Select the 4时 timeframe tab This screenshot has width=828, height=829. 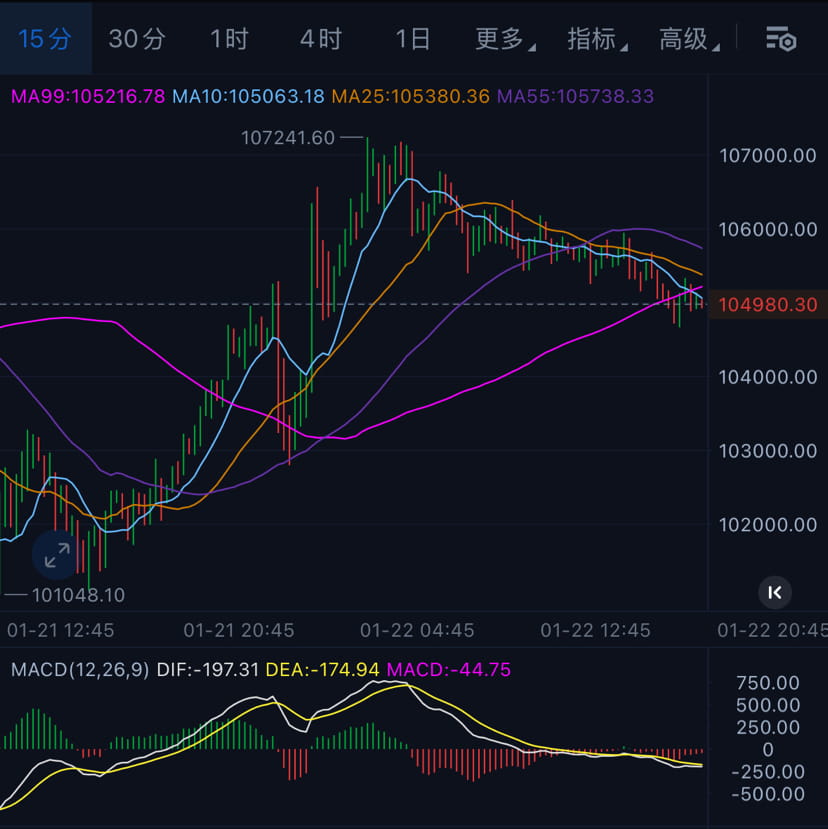[x=321, y=39]
